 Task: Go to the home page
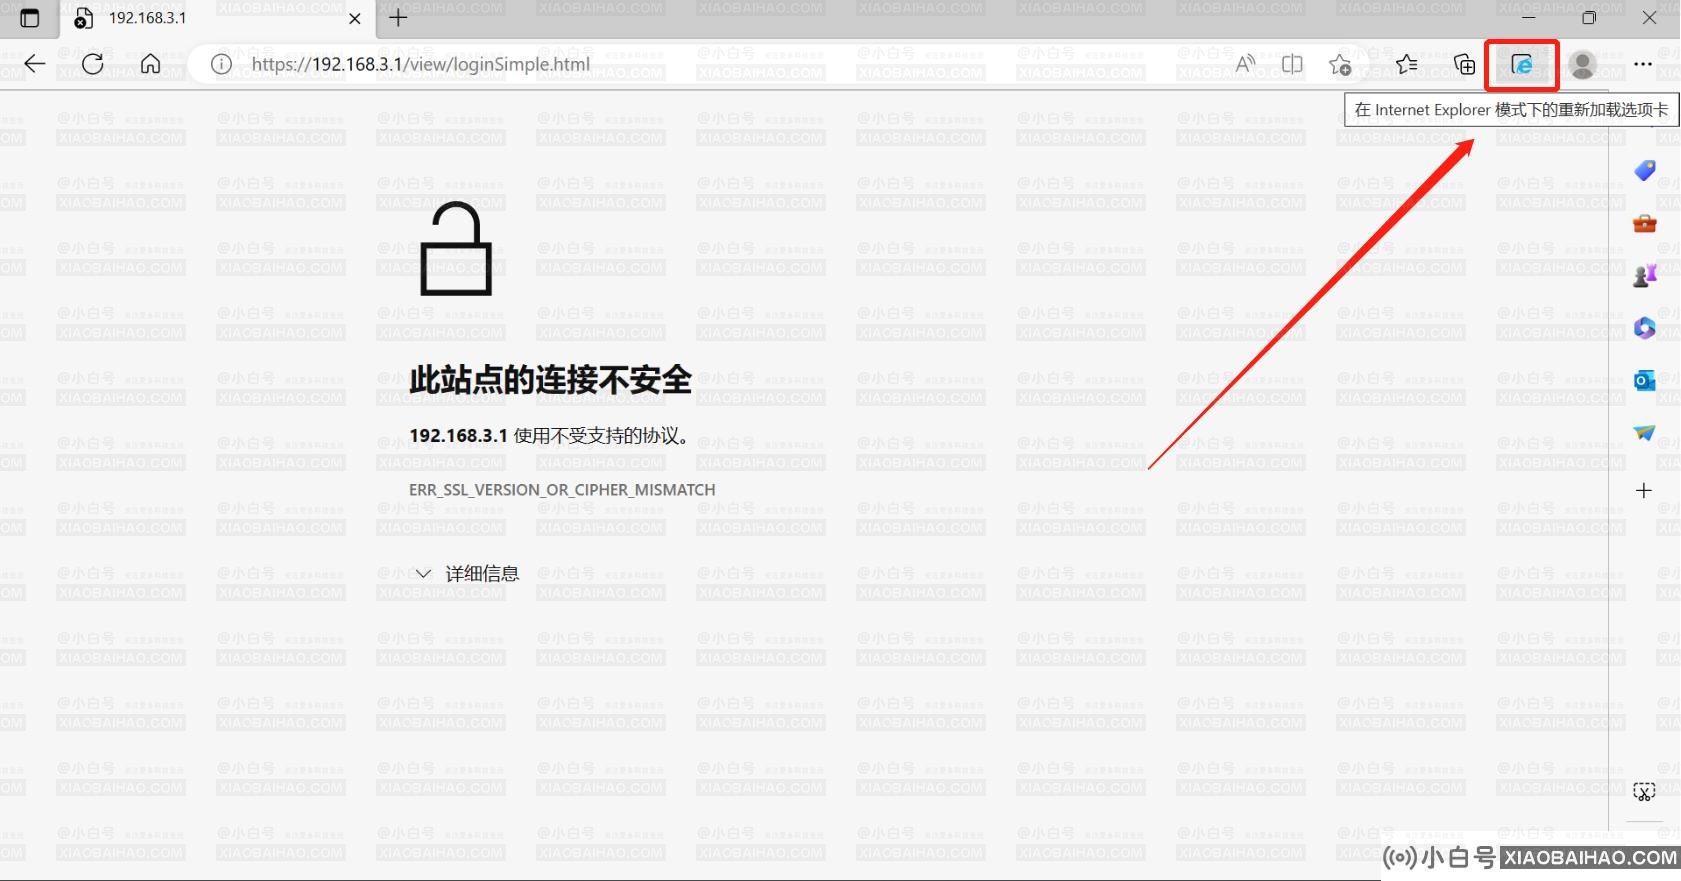[x=150, y=64]
